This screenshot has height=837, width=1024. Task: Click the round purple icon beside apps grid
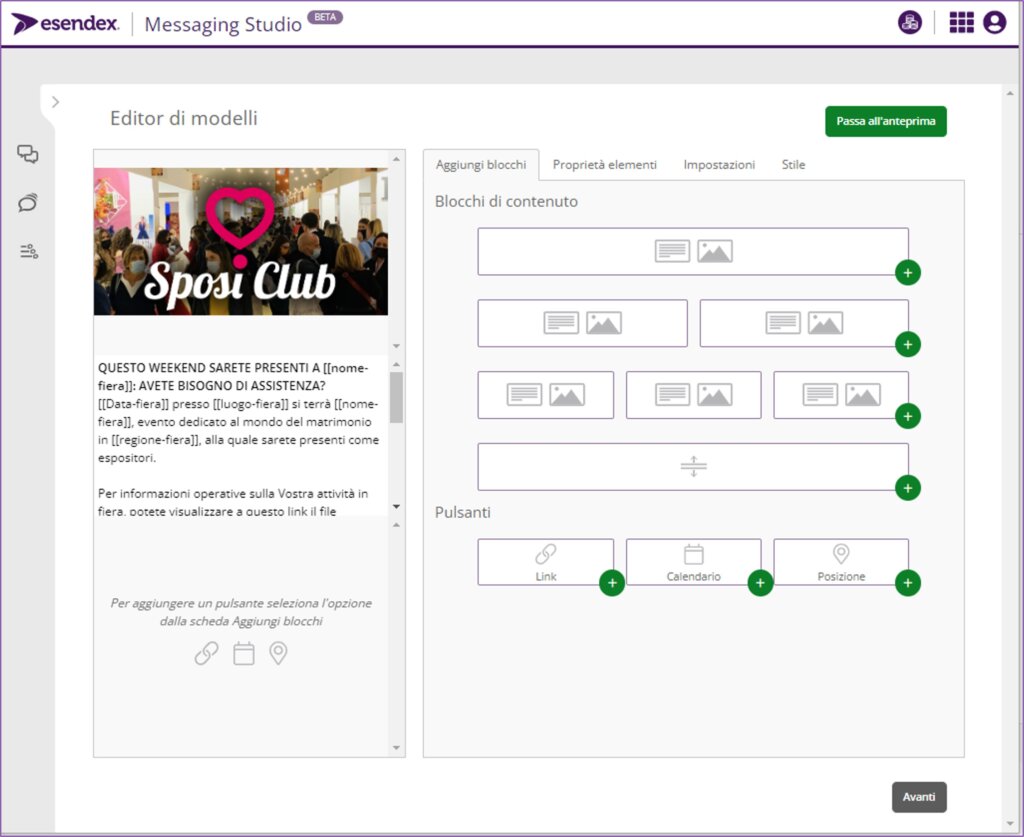click(909, 23)
